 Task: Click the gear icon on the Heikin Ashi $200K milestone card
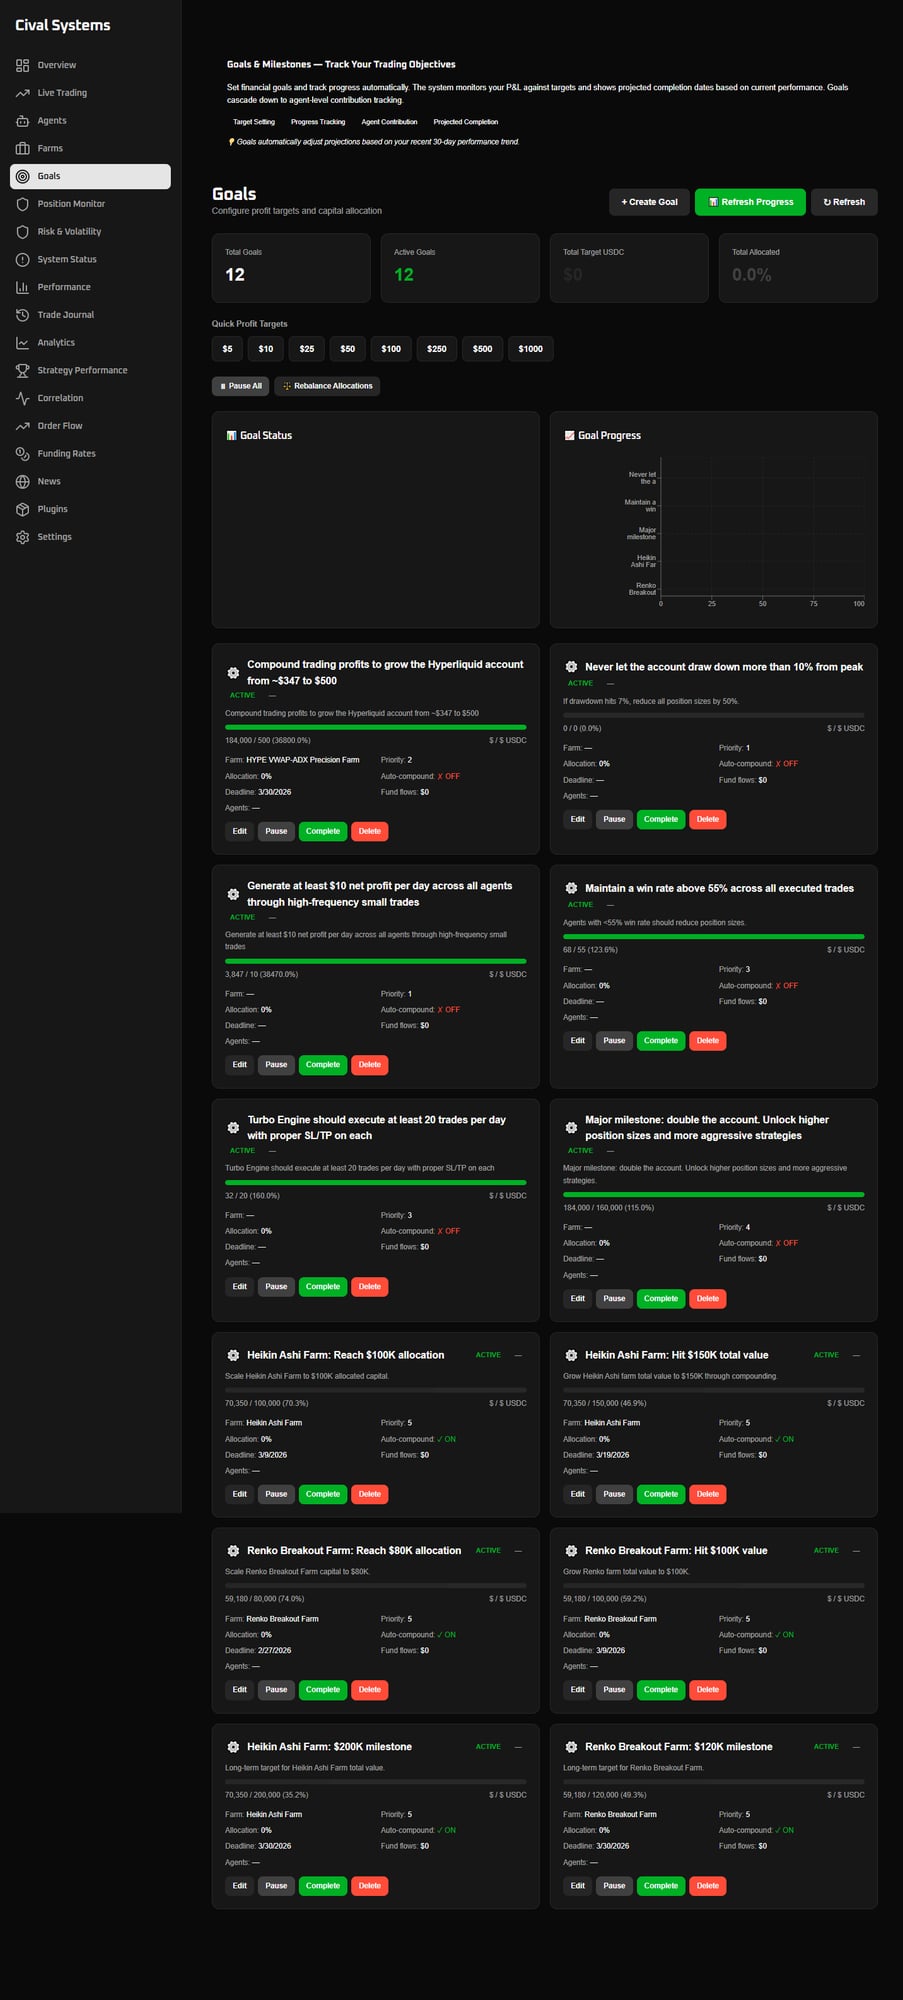233,1747
